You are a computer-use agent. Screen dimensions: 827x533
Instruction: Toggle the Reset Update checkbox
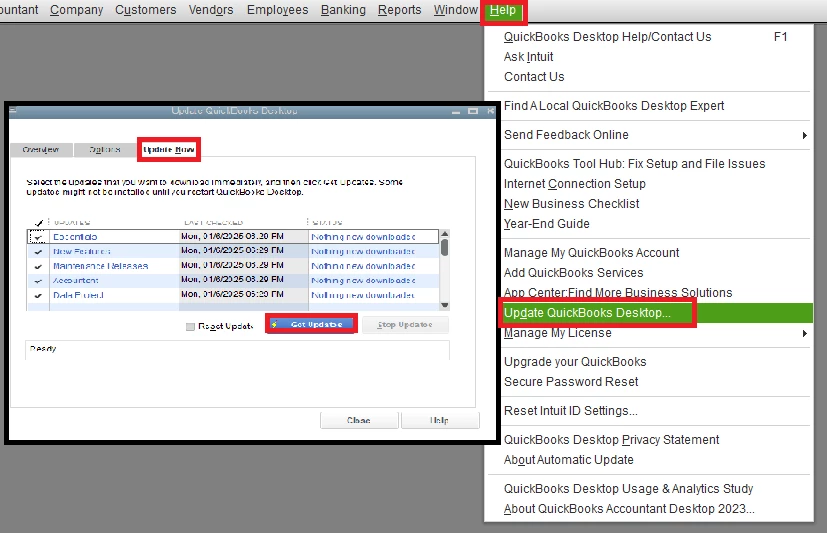point(190,327)
